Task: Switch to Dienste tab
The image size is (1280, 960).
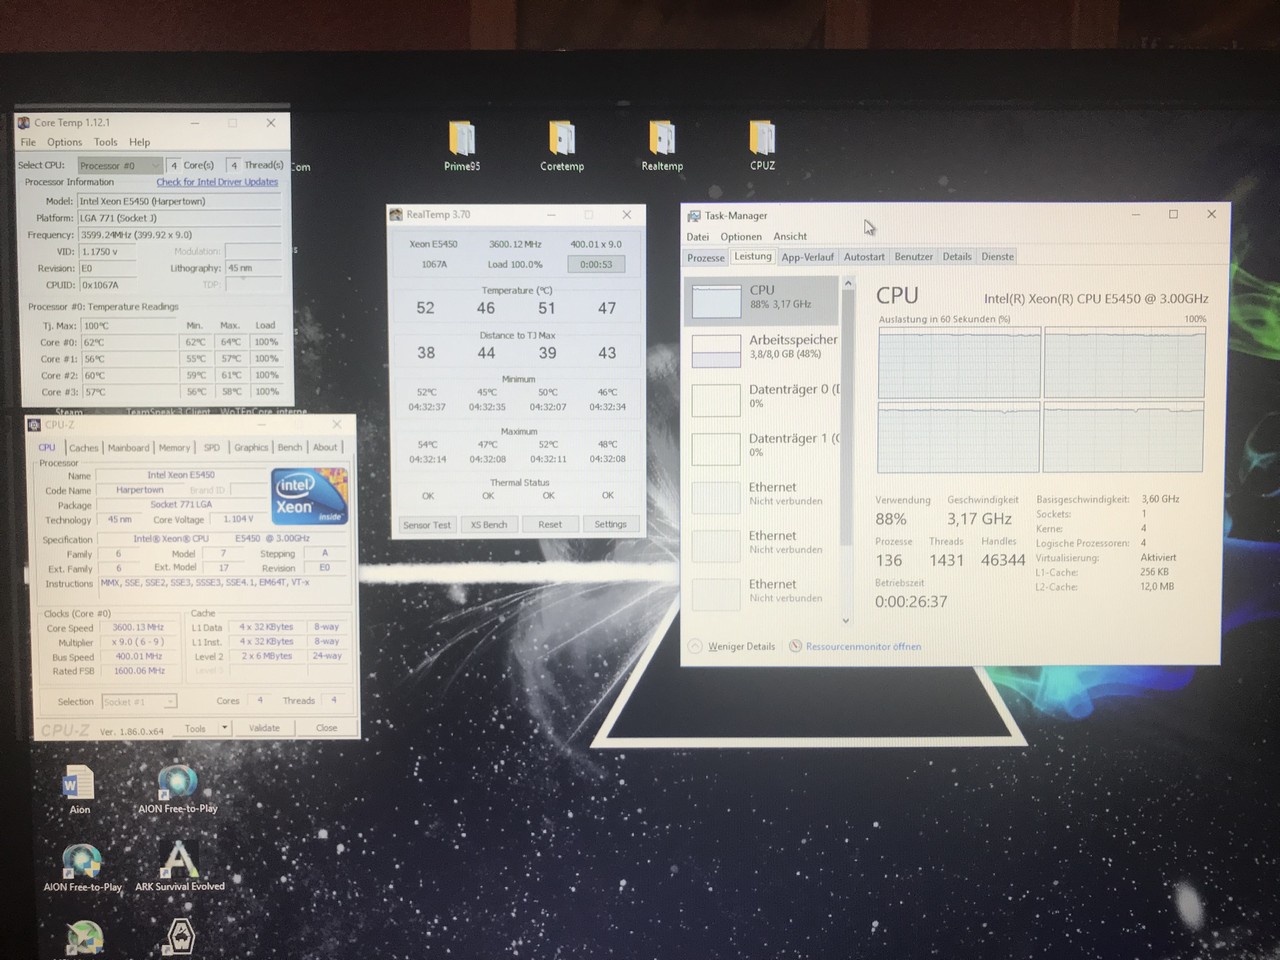Action: 997,257
